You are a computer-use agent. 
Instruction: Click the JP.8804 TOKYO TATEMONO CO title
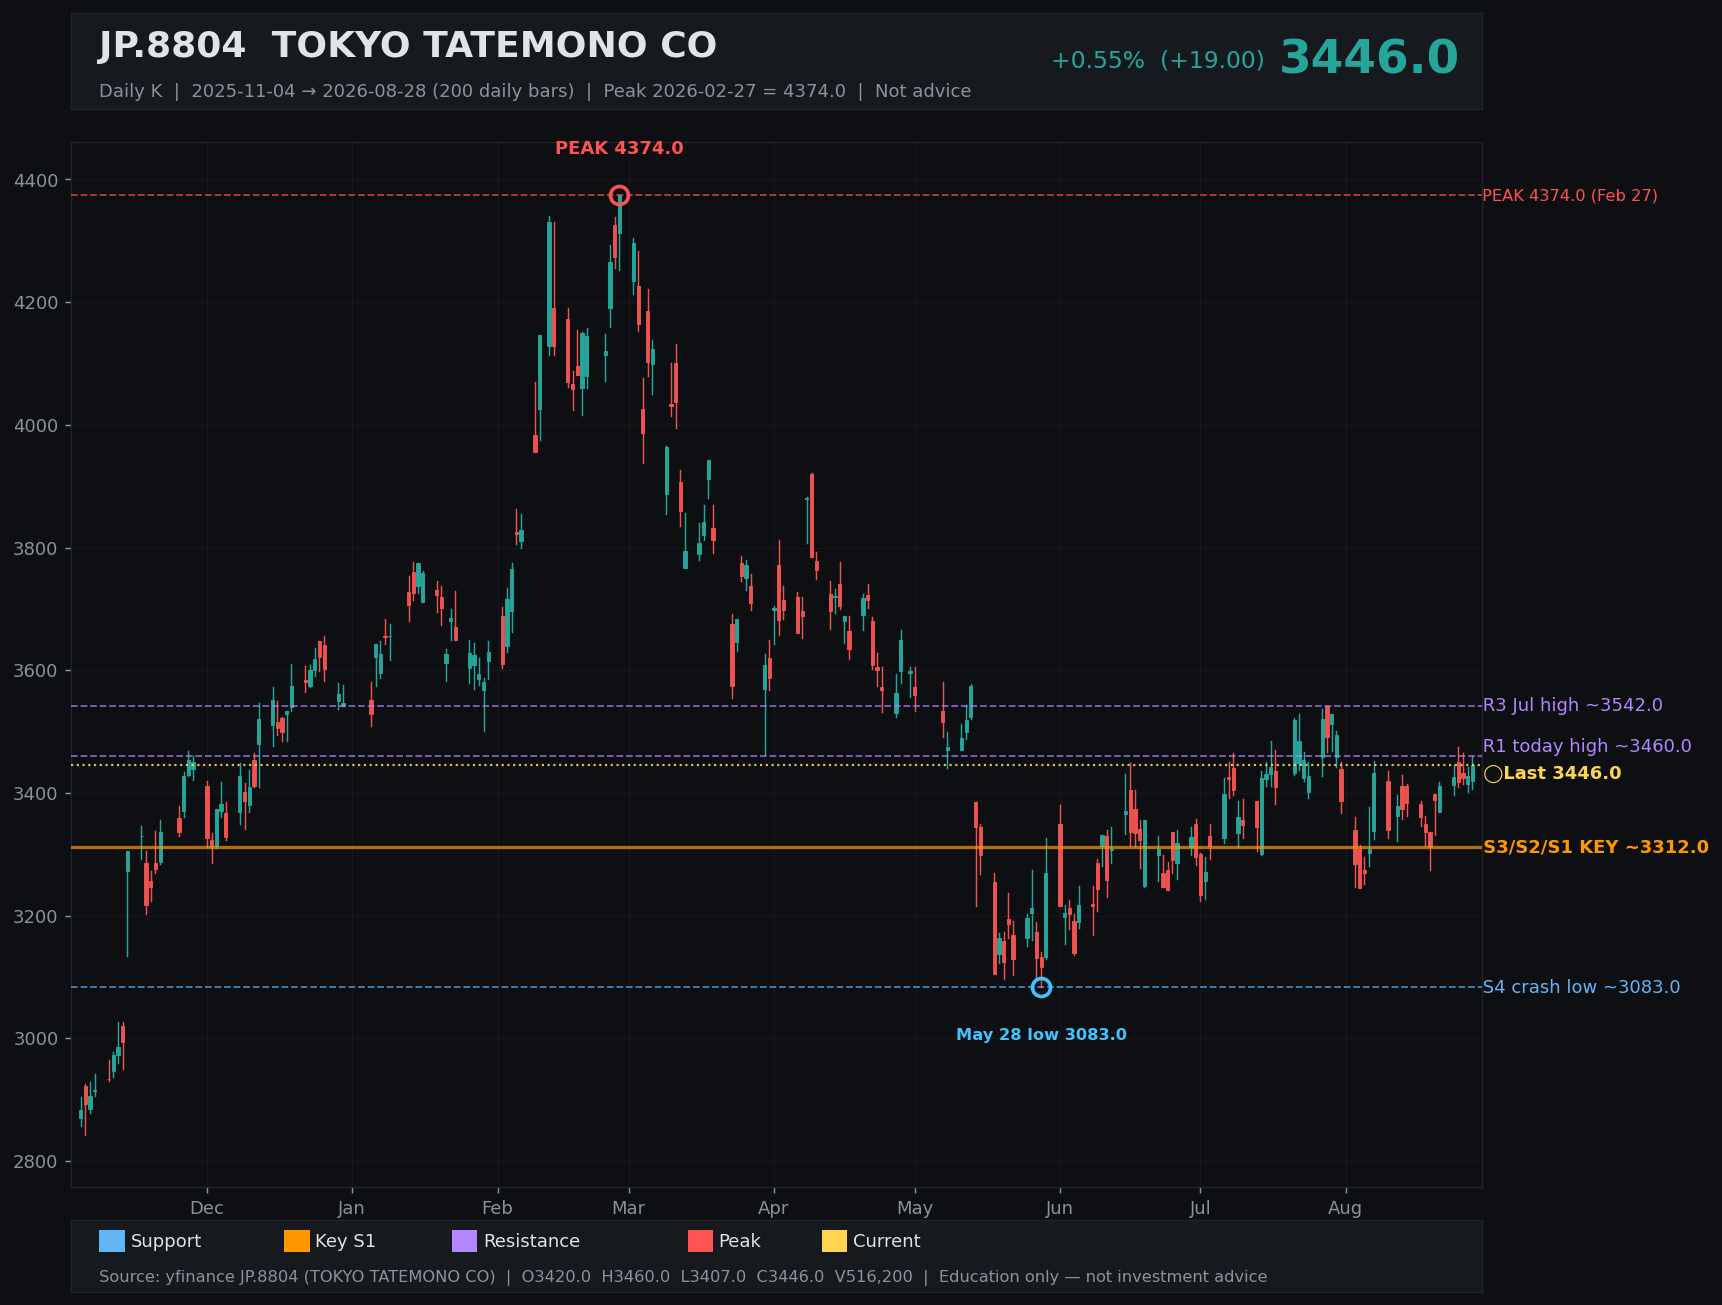click(x=408, y=46)
